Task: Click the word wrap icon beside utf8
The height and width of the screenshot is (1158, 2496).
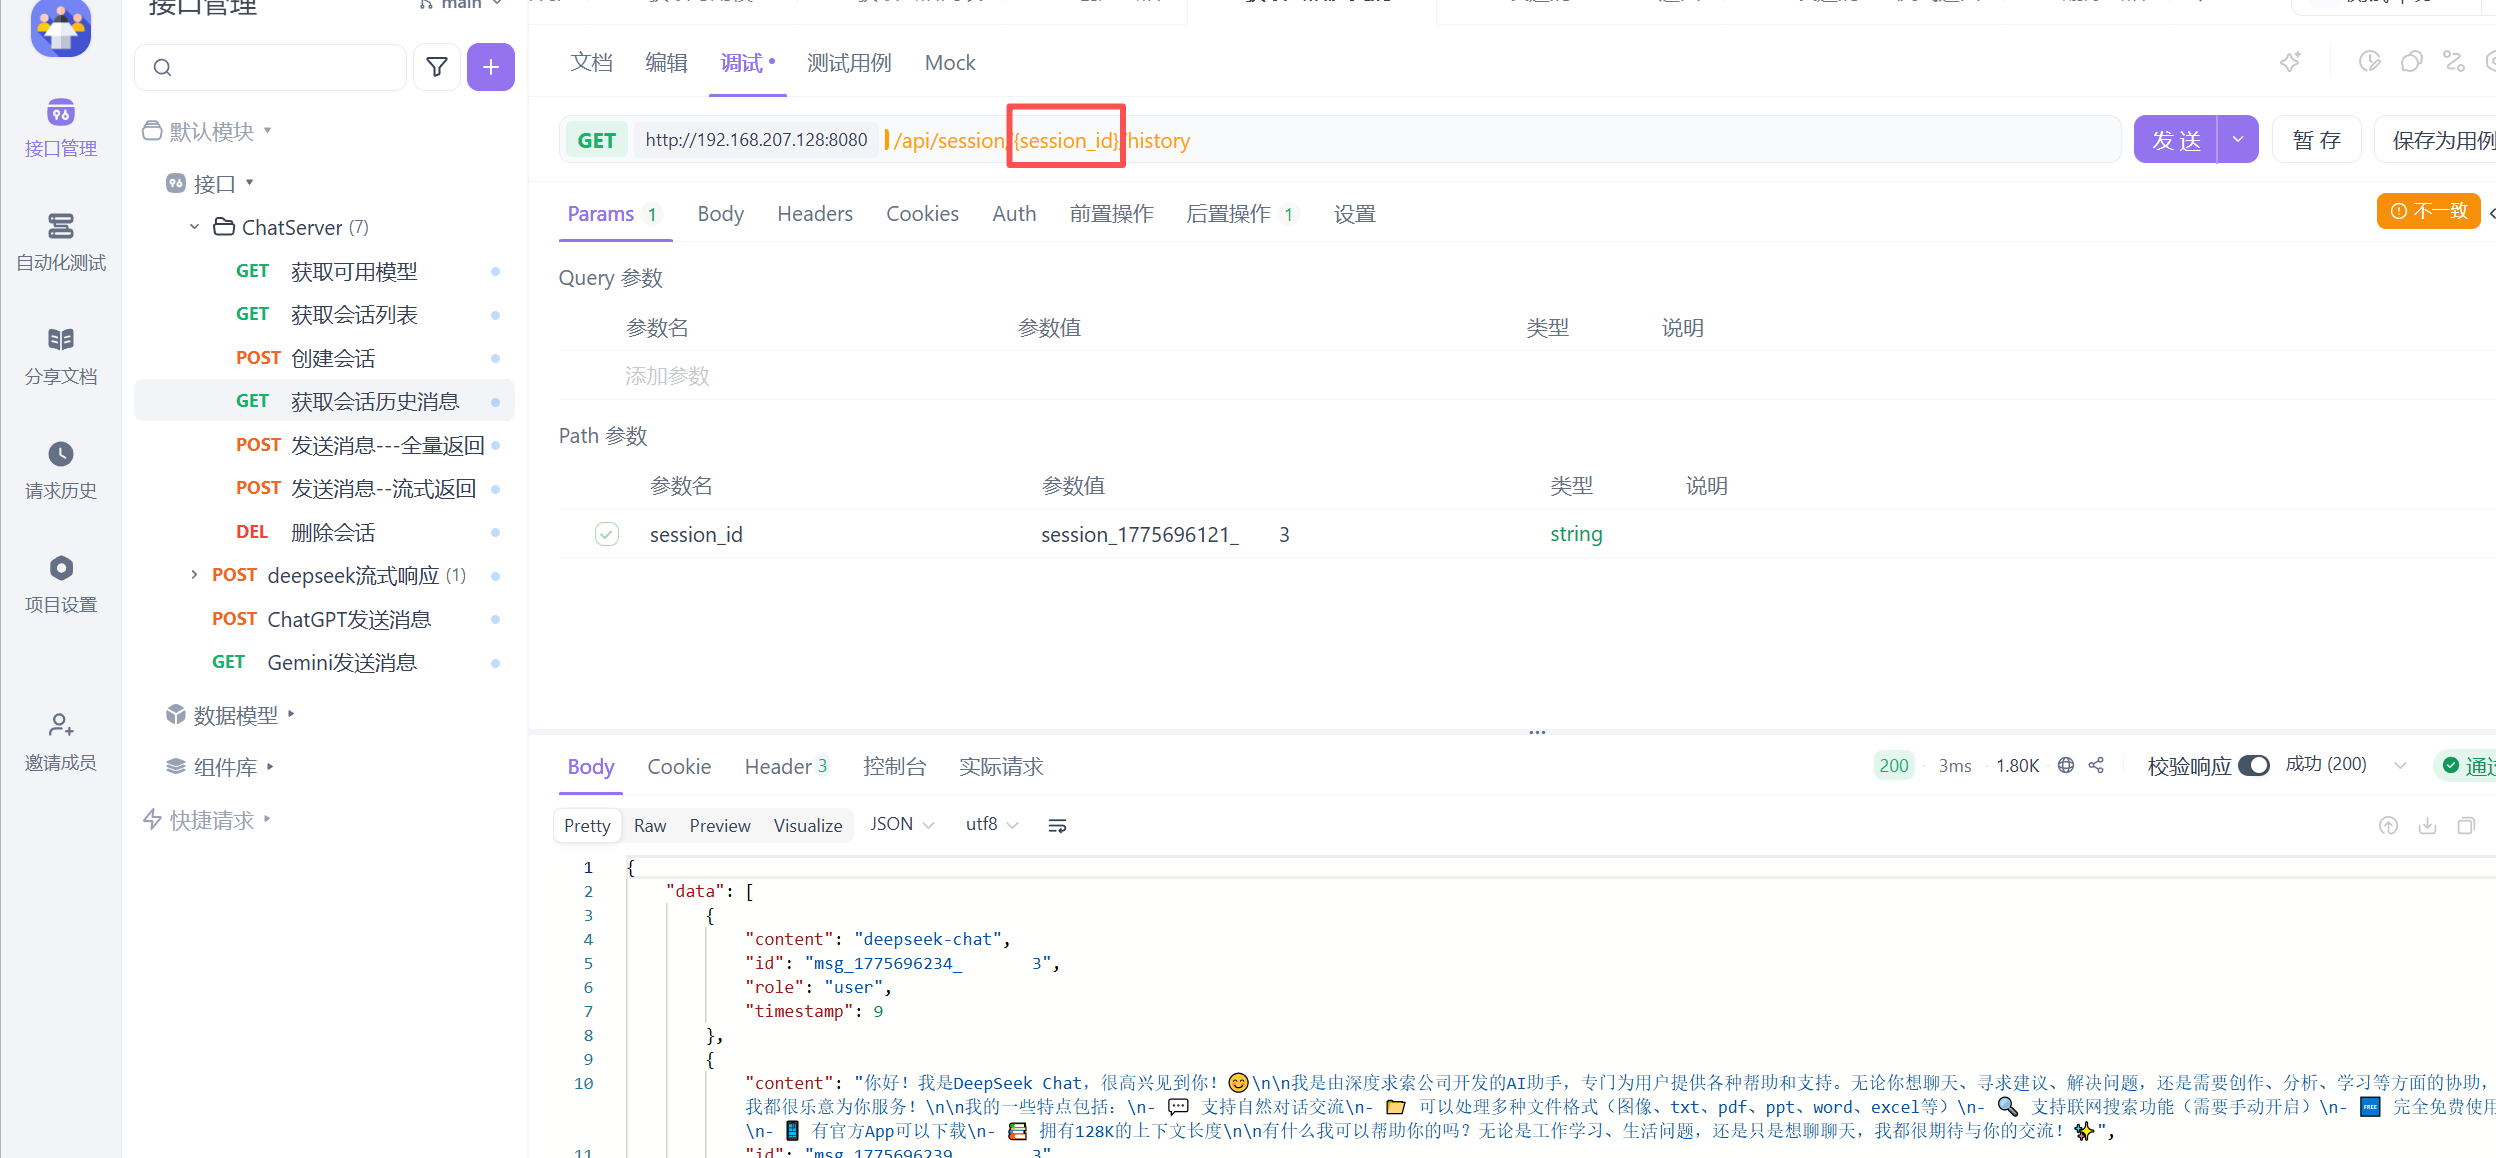Action: (1057, 825)
